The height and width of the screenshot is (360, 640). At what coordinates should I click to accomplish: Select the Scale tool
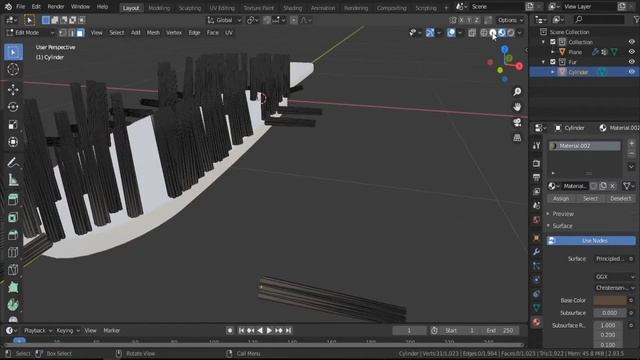point(13,124)
